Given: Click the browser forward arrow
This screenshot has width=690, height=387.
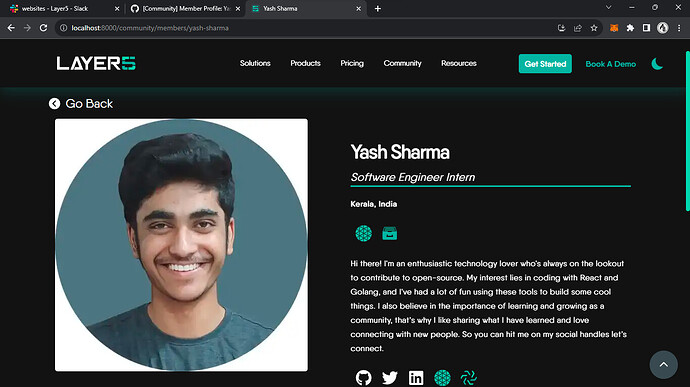Looking at the screenshot, I should pyautogui.click(x=27, y=28).
